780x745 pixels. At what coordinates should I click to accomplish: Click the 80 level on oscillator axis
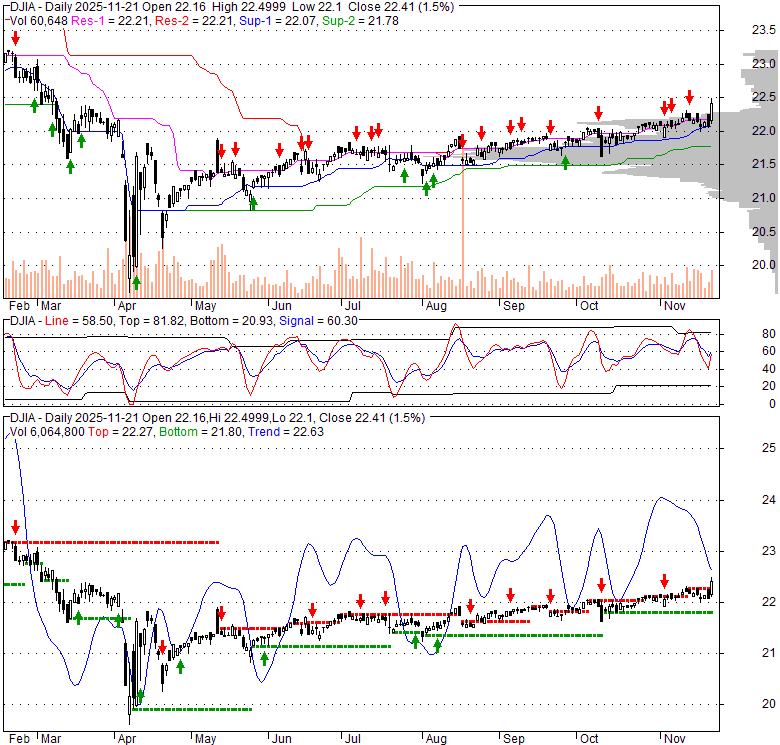769,334
